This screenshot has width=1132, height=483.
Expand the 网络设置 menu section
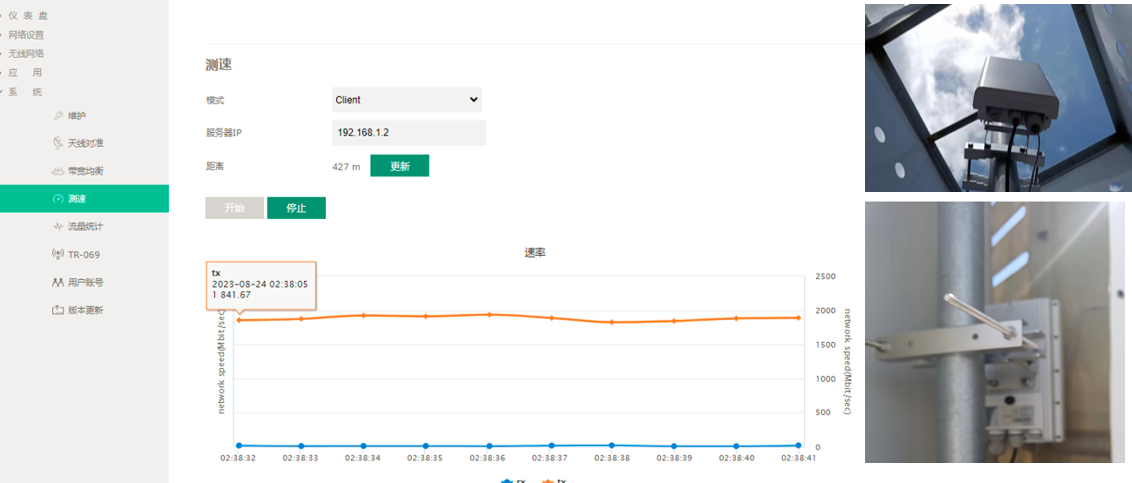[26, 34]
